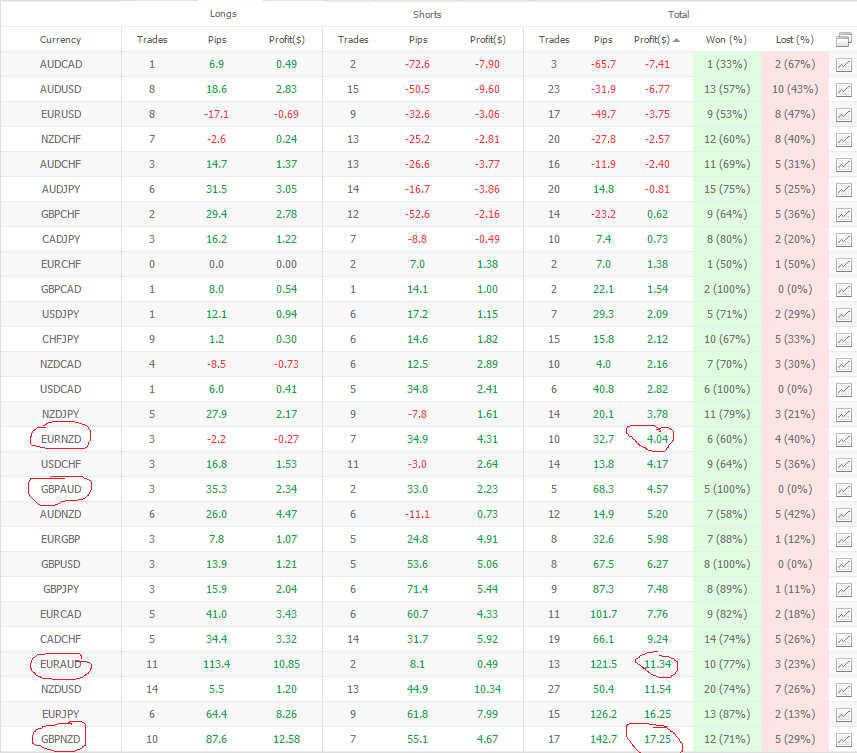This screenshot has height=753, width=857.
Task: Open the chart icon for AUDCAD row
Action: pyautogui.click(x=843, y=65)
